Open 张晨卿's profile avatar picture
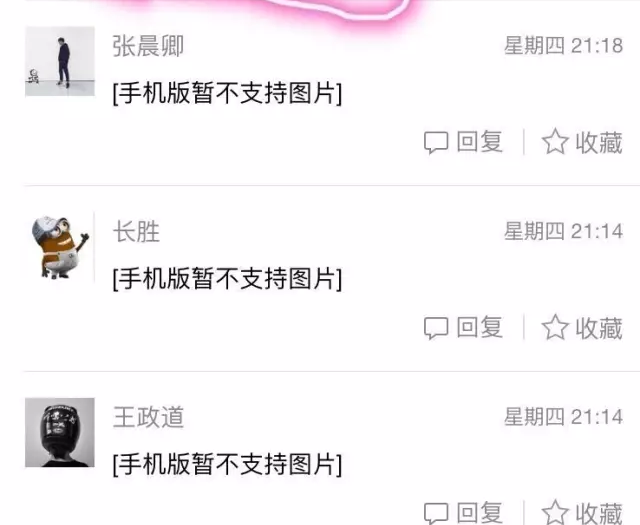The width and height of the screenshot is (640, 525). click(60, 61)
